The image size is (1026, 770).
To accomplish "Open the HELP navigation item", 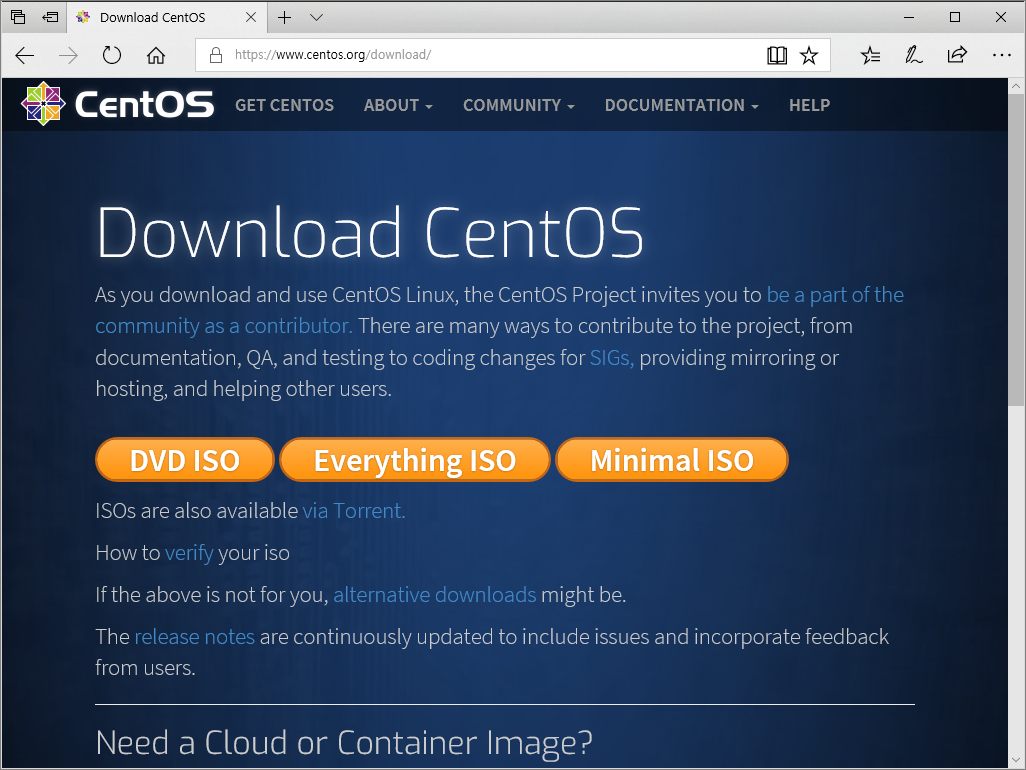I will 809,105.
